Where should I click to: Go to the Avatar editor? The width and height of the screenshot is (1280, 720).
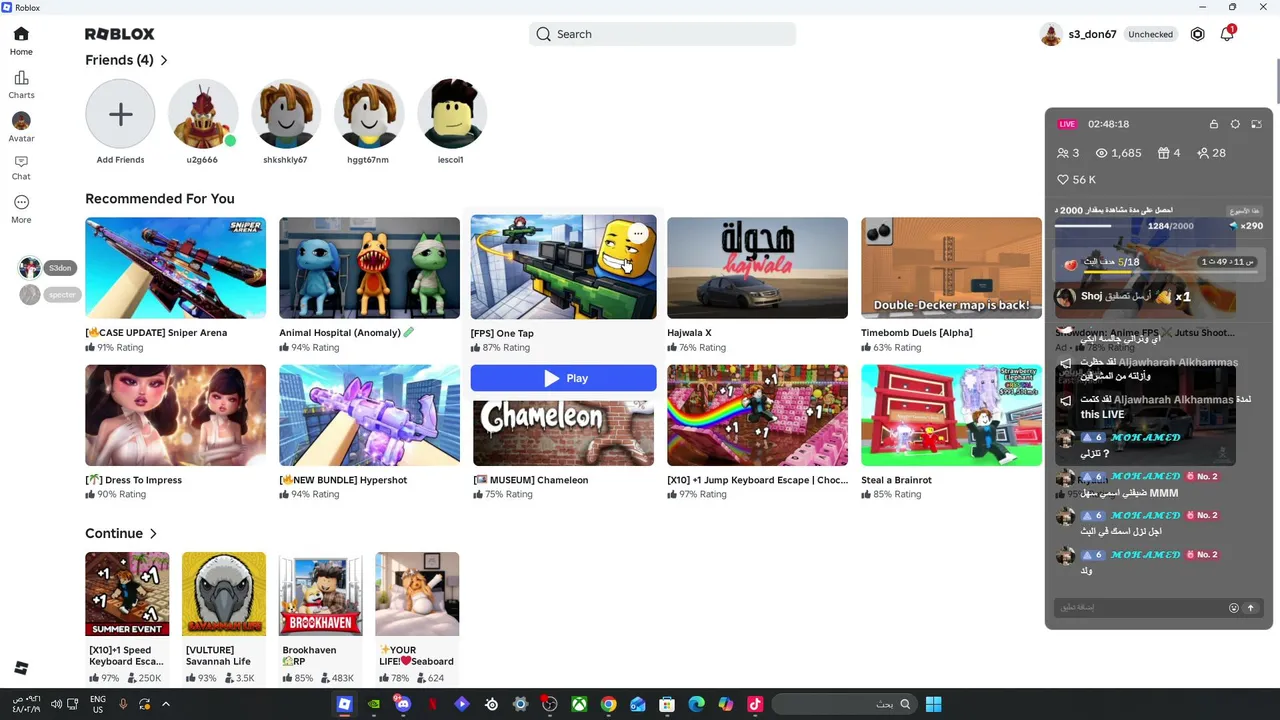(21, 127)
